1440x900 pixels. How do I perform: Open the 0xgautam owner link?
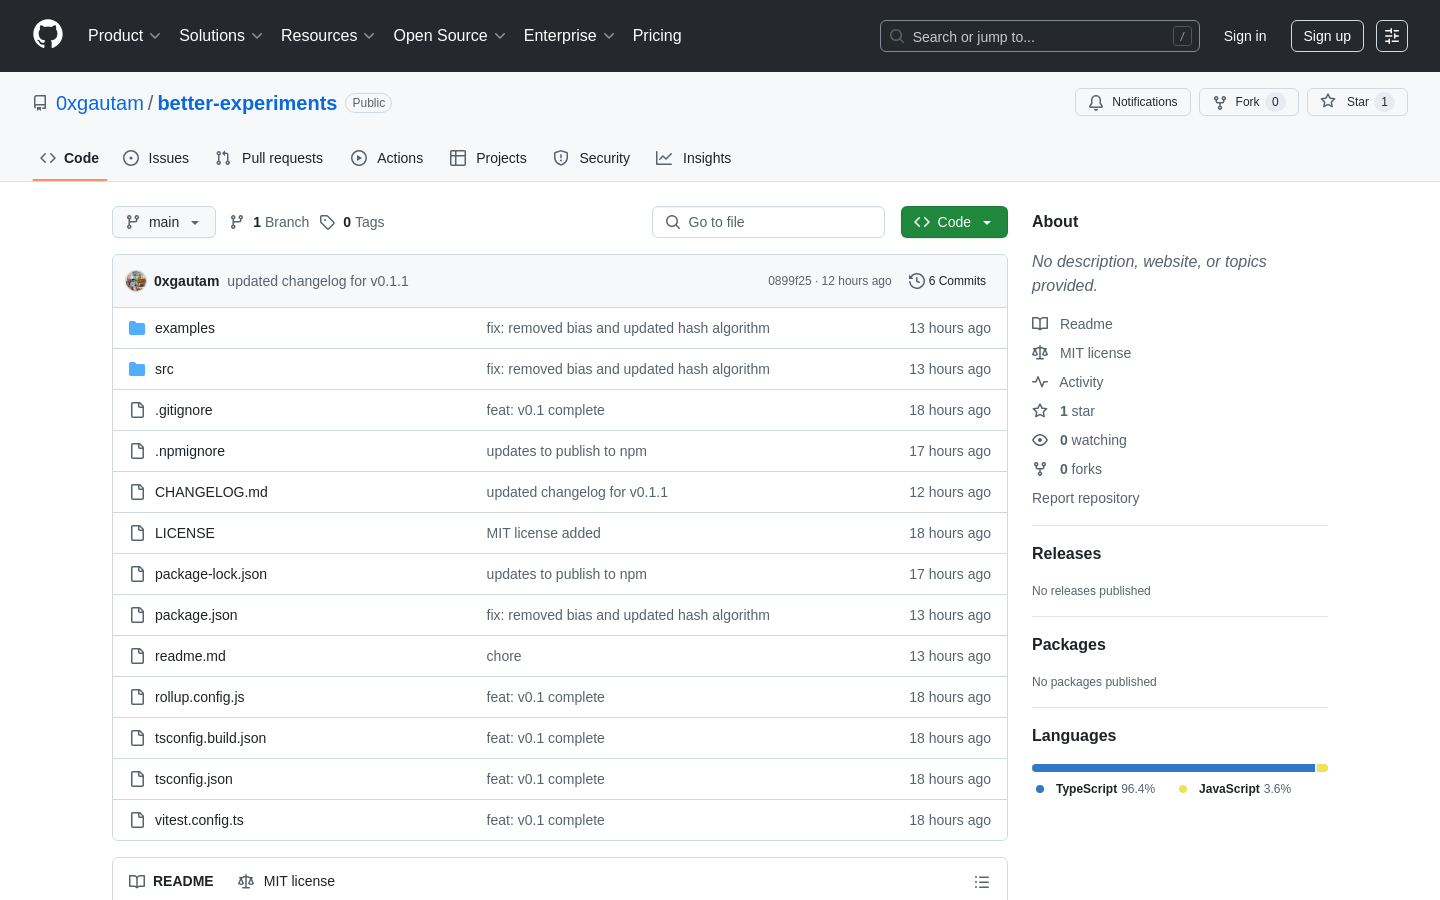100,103
